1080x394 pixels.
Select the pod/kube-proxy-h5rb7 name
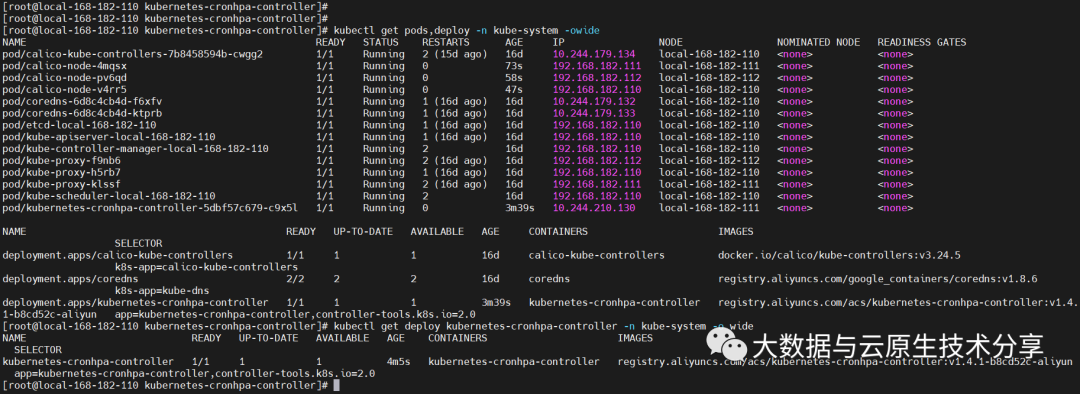click(62, 172)
